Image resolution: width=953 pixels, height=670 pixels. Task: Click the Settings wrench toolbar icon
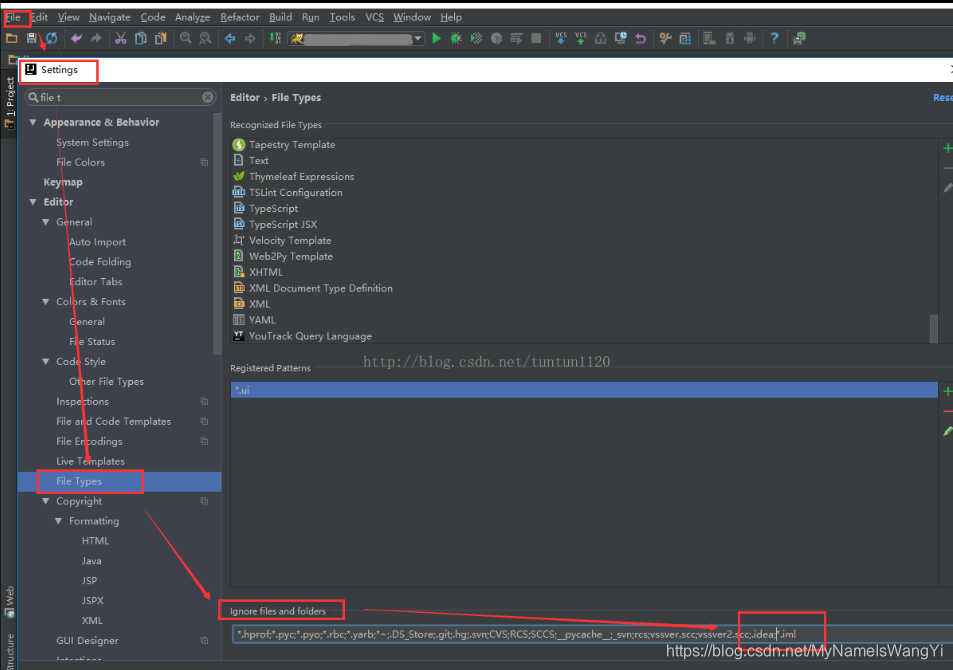pyautogui.click(x=665, y=38)
